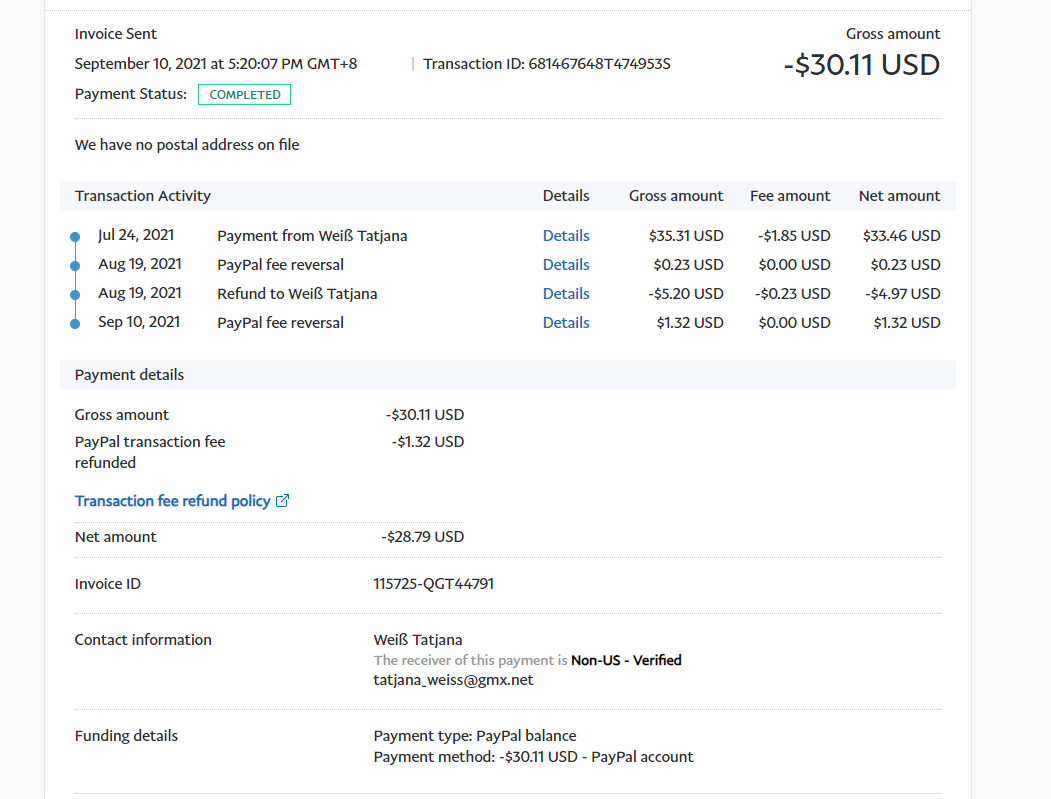Click the Transaction ID number

599,64
